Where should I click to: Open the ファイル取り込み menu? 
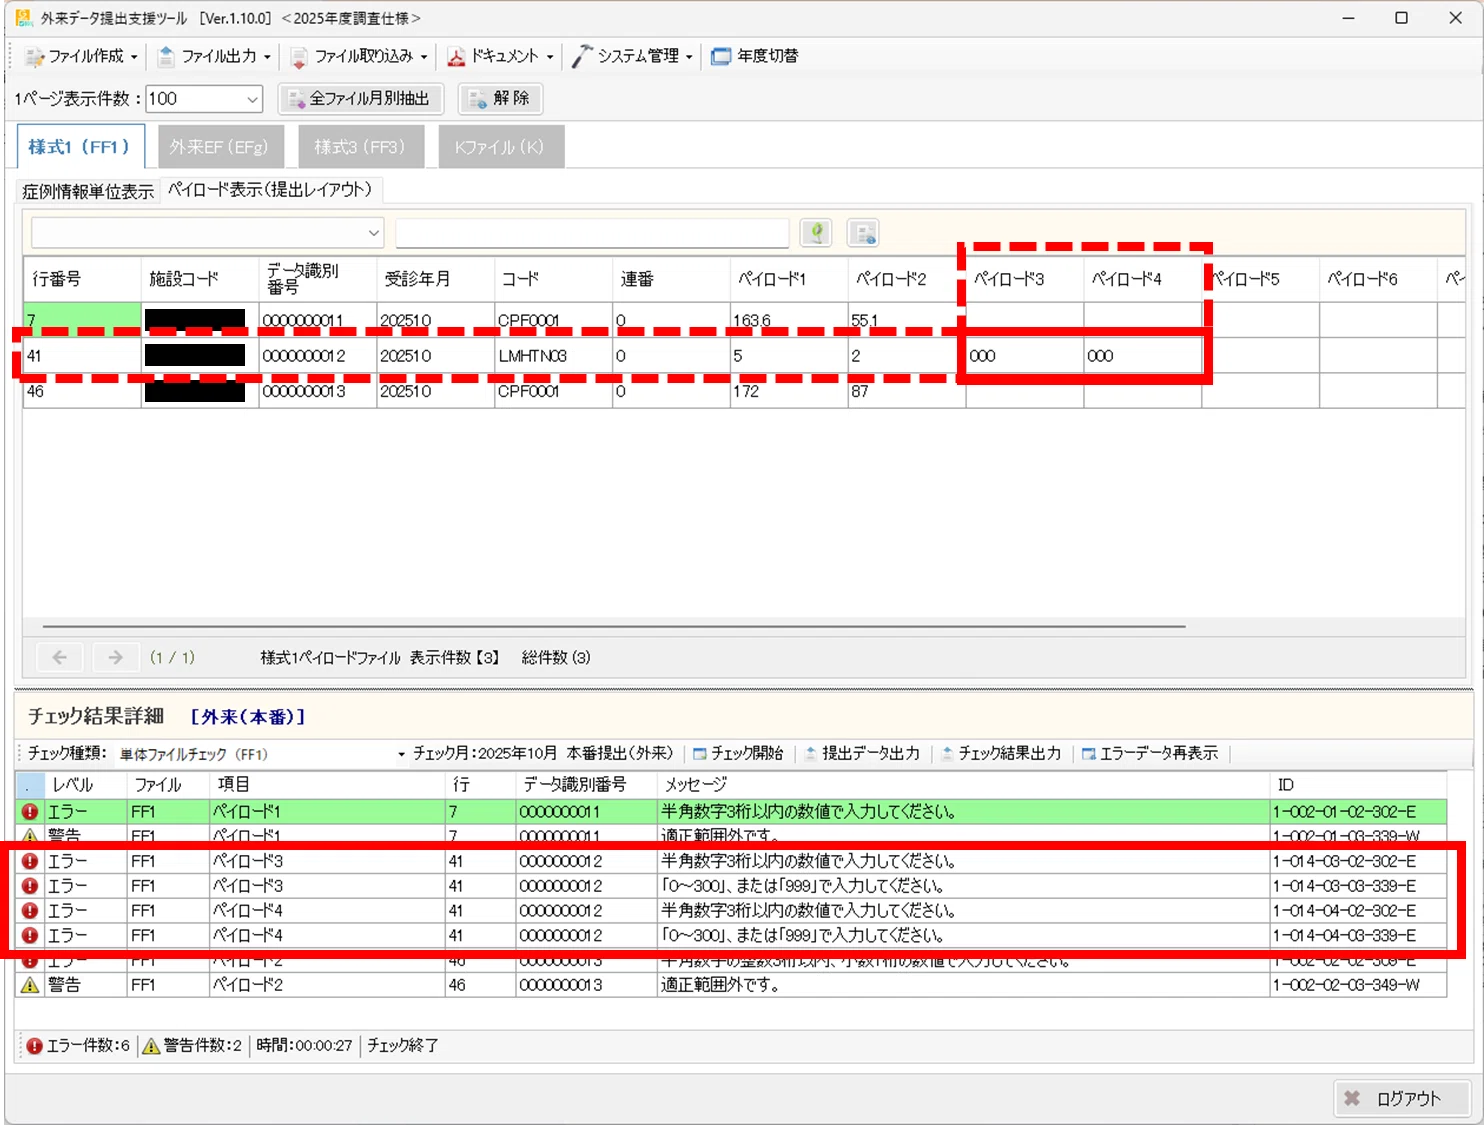point(358,56)
